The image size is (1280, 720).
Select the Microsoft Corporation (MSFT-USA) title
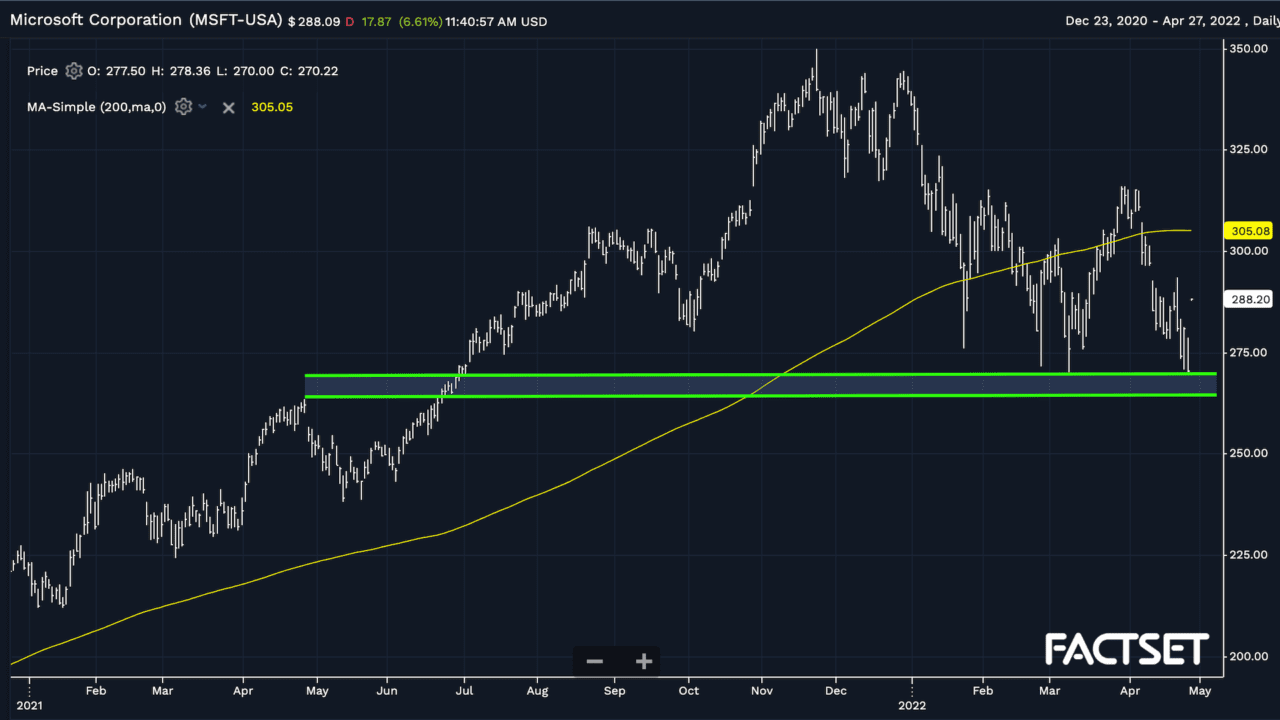(146, 20)
